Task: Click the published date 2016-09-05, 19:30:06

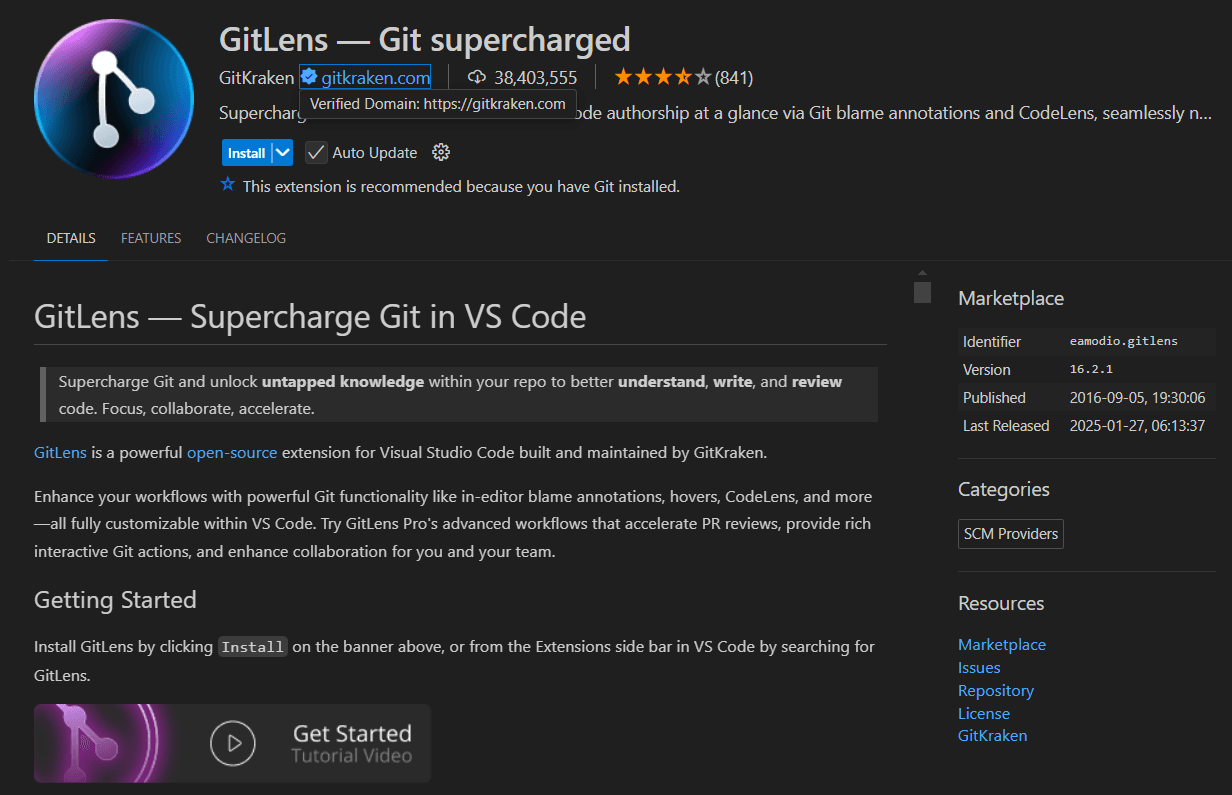Action: point(1137,397)
